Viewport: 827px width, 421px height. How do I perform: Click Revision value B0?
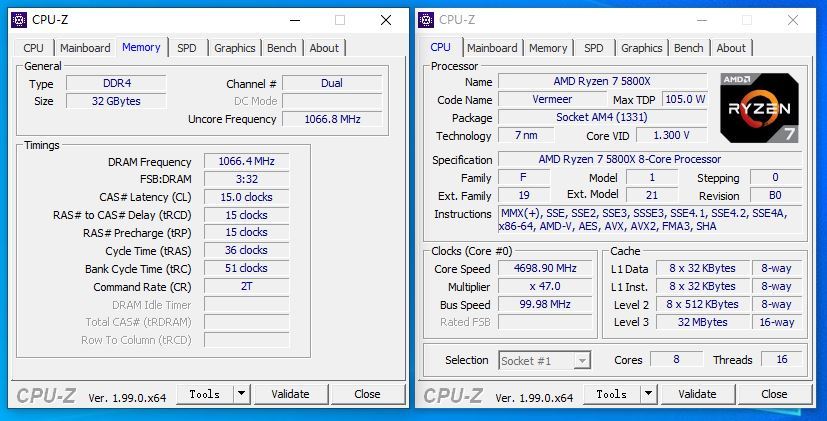[775, 196]
